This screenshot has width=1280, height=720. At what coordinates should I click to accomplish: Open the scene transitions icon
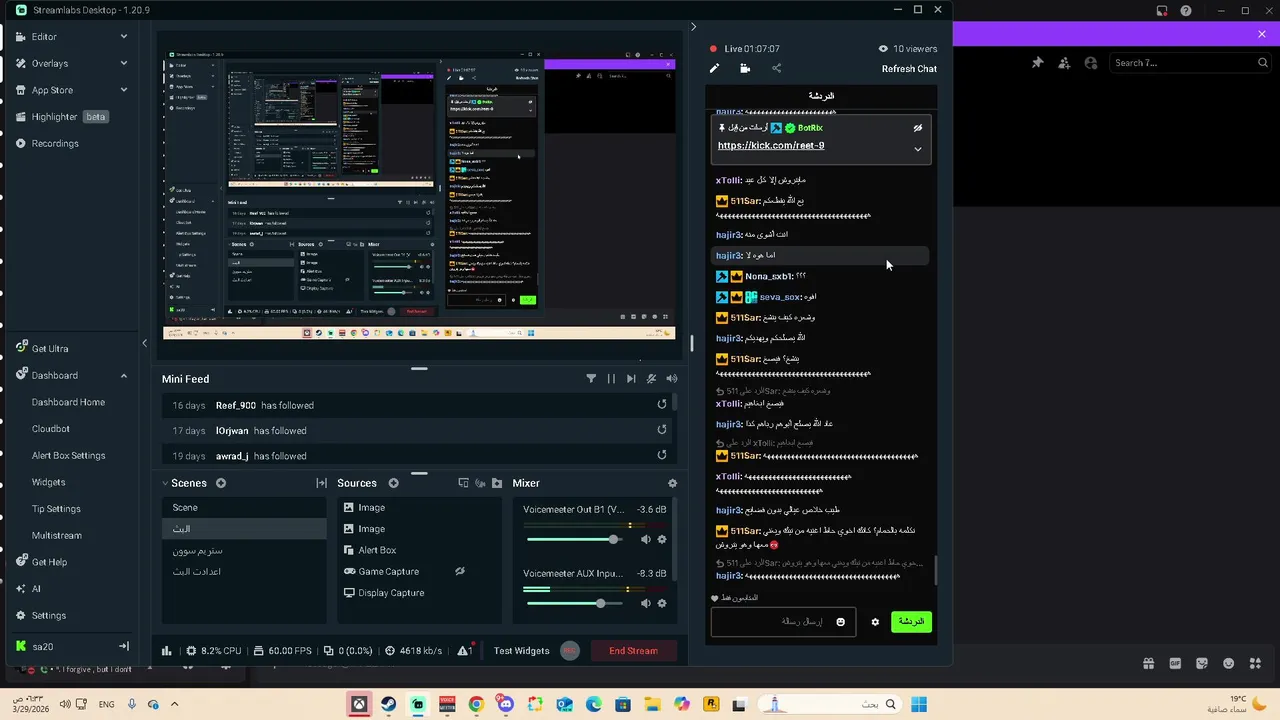click(x=321, y=483)
